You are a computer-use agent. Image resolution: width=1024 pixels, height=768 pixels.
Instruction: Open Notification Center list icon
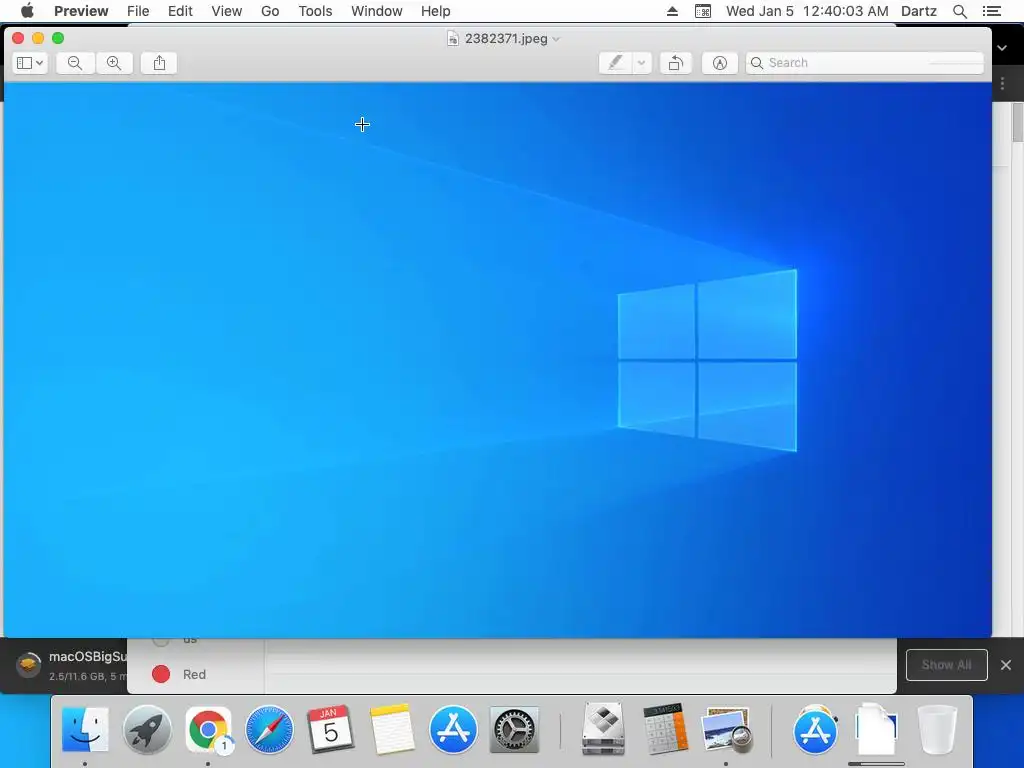point(991,11)
